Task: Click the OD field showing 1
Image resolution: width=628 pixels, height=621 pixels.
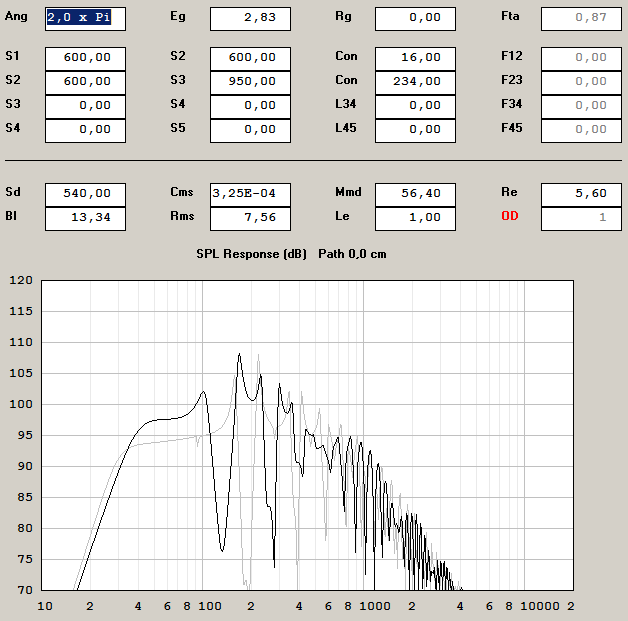Action: pos(581,219)
